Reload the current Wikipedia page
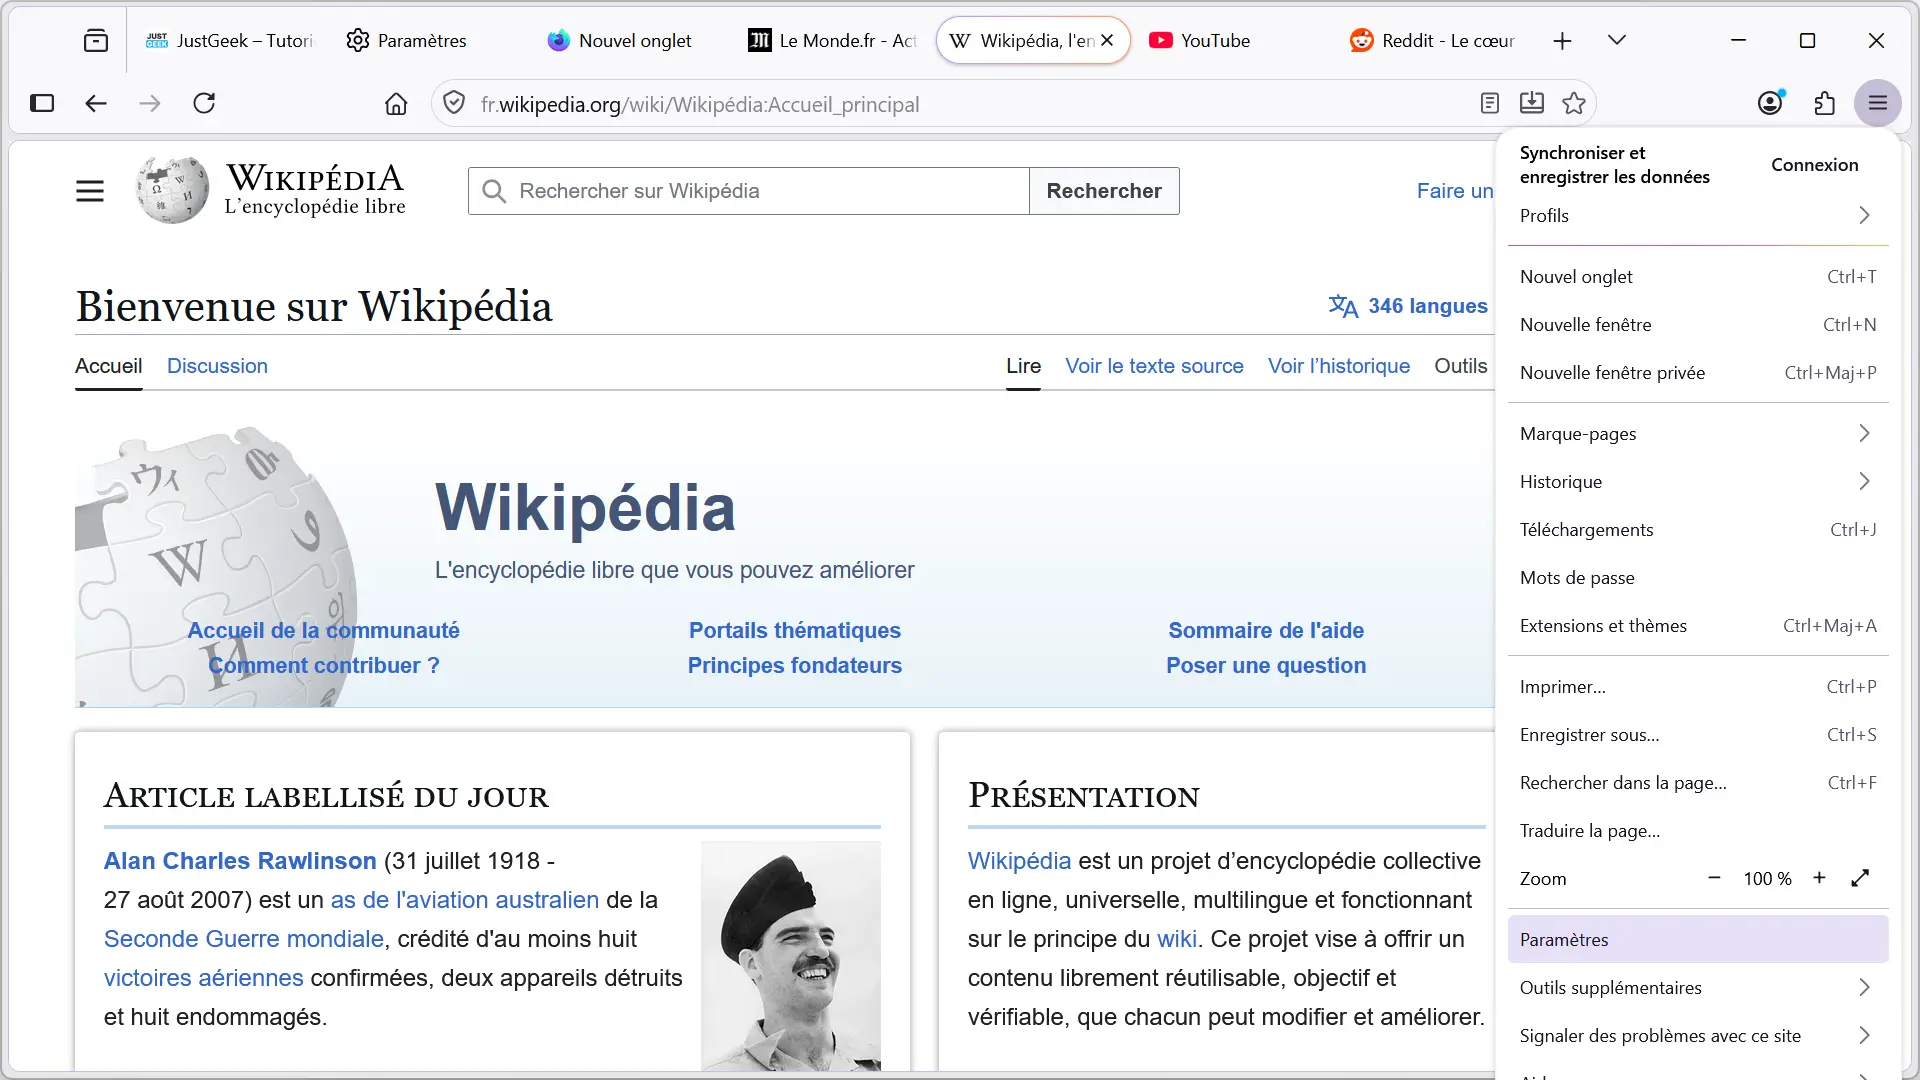This screenshot has width=1920, height=1080. point(204,103)
